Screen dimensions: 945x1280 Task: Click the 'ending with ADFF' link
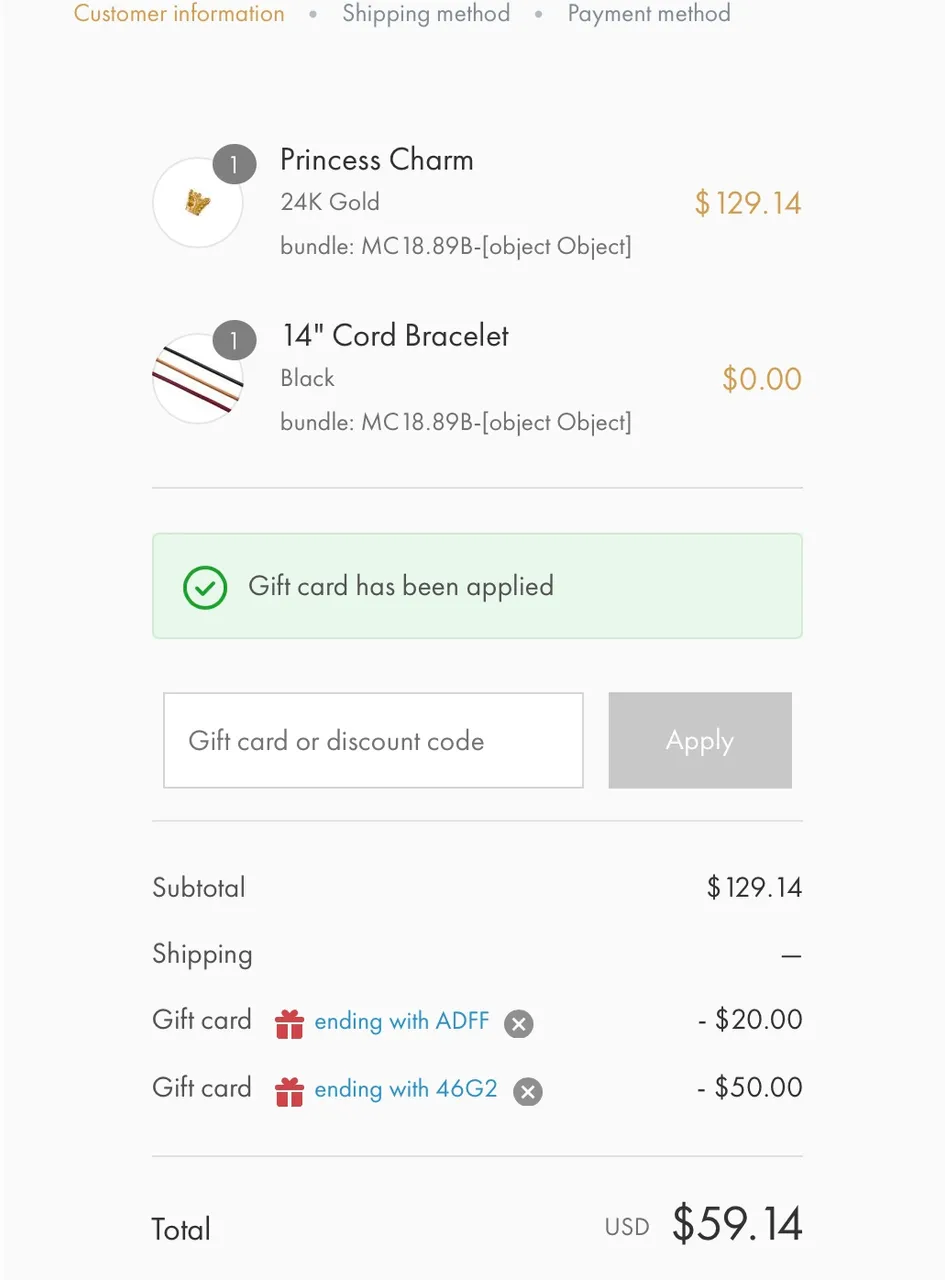point(402,1021)
